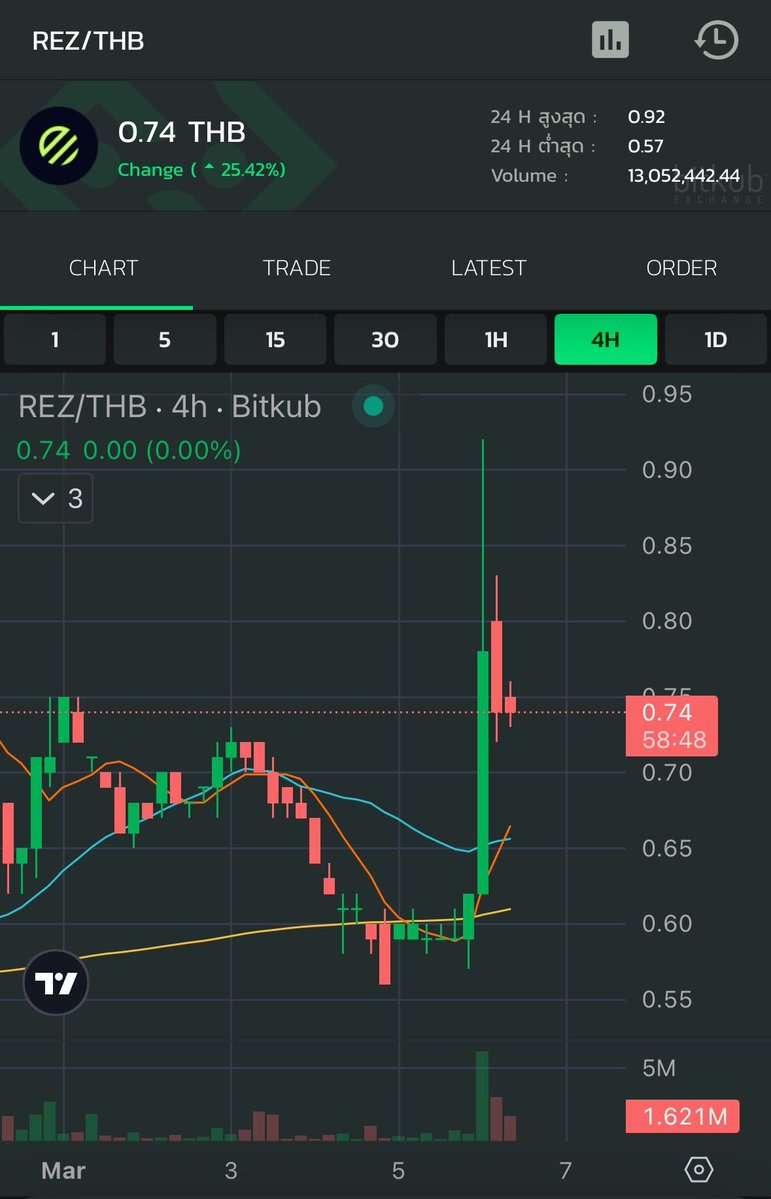Viewport: 771px width, 1199px height.
Task: Open the history clock icon
Action: (717, 40)
